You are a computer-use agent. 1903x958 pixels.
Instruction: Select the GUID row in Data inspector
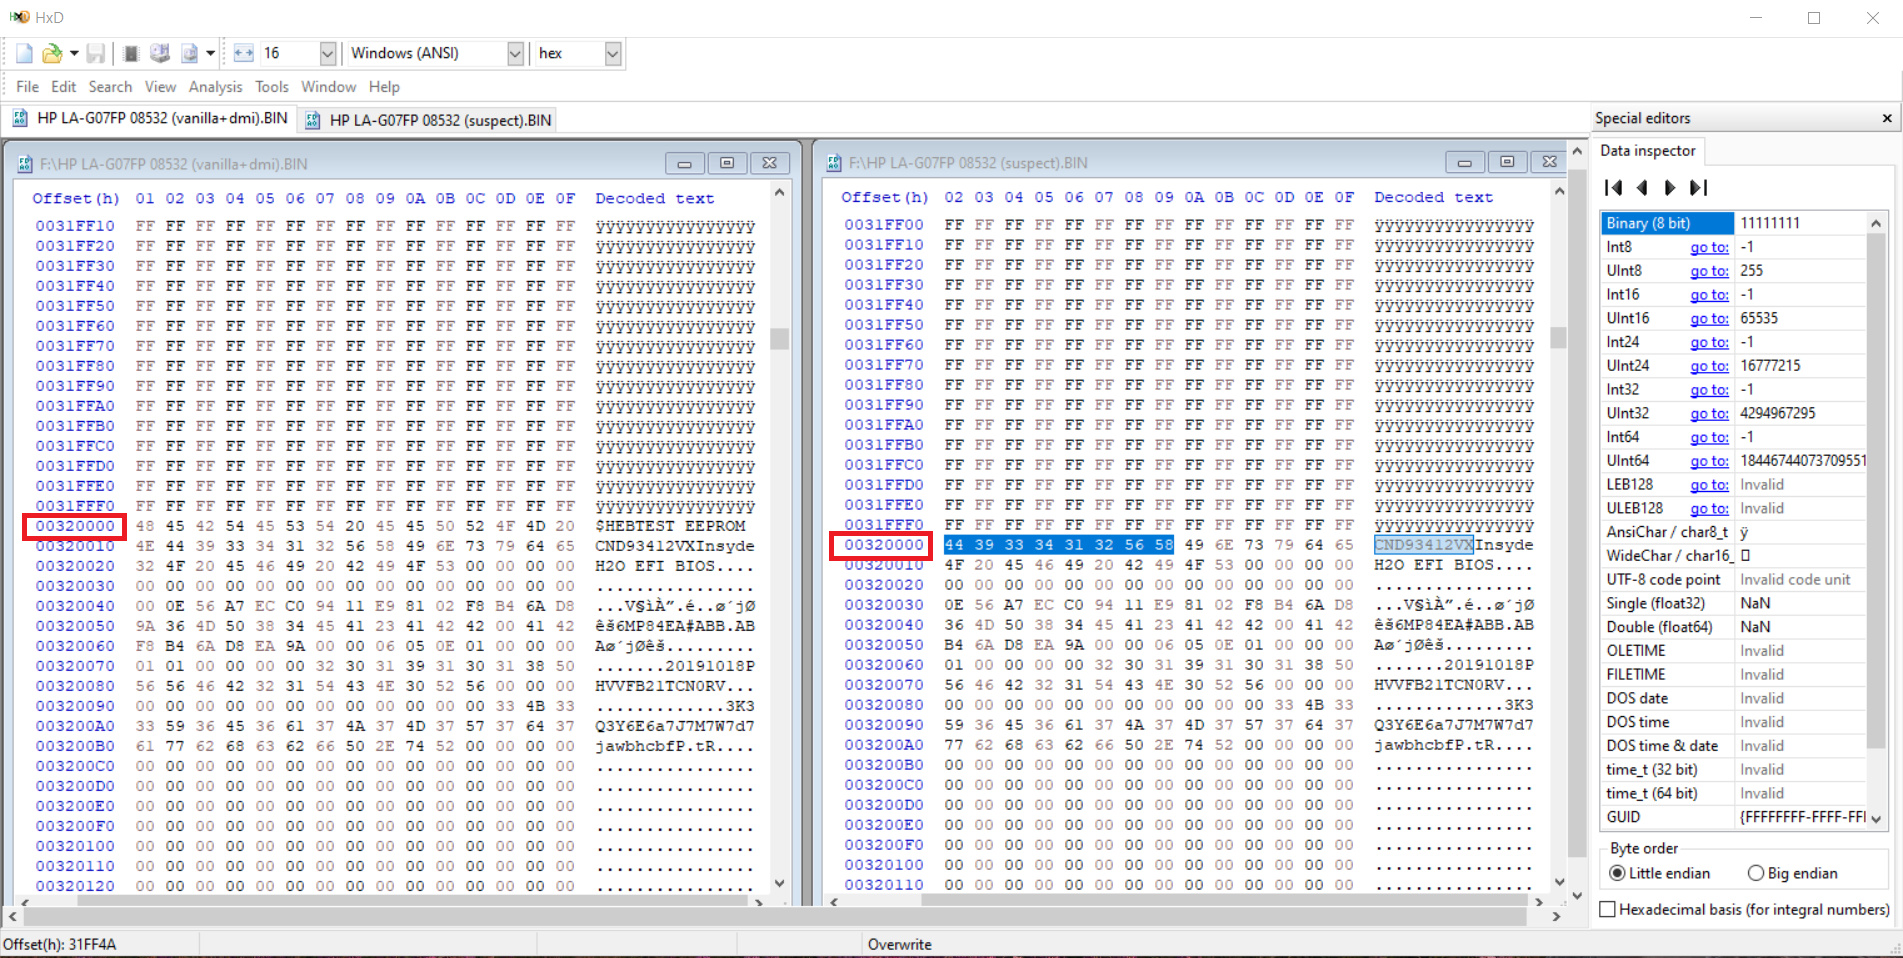coord(1733,817)
